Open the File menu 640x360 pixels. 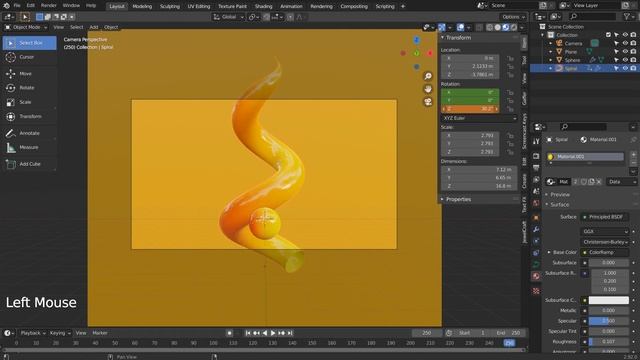pyautogui.click(x=17, y=6)
